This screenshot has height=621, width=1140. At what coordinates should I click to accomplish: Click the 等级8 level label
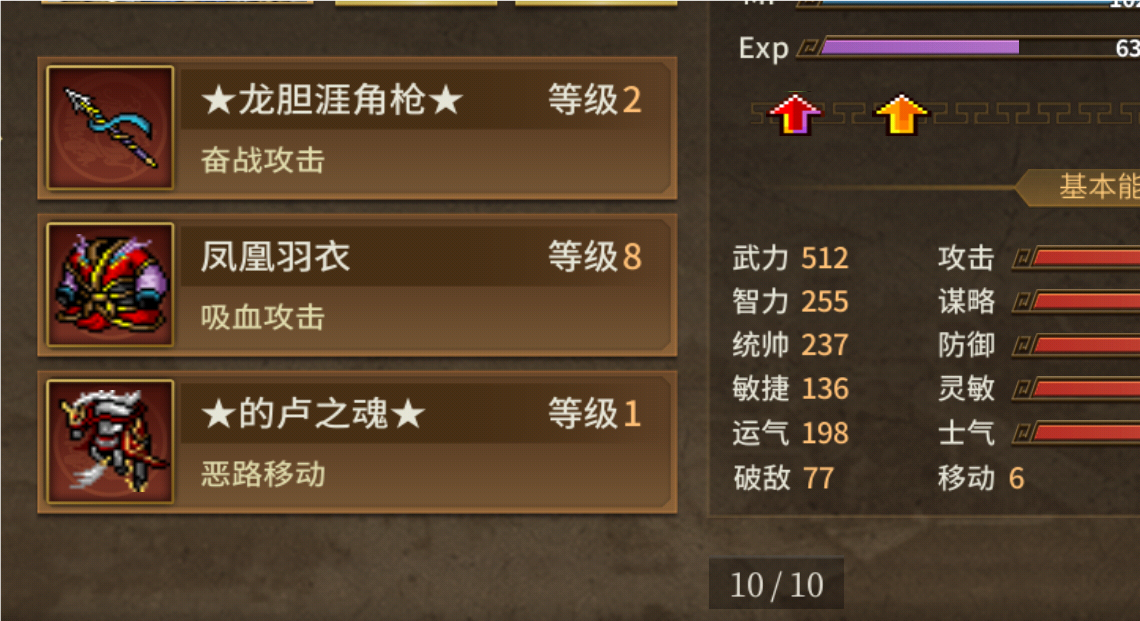click(x=595, y=257)
